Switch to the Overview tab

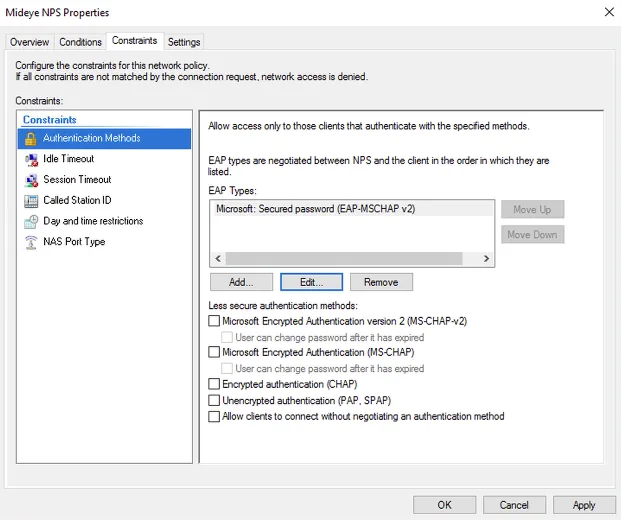click(29, 42)
